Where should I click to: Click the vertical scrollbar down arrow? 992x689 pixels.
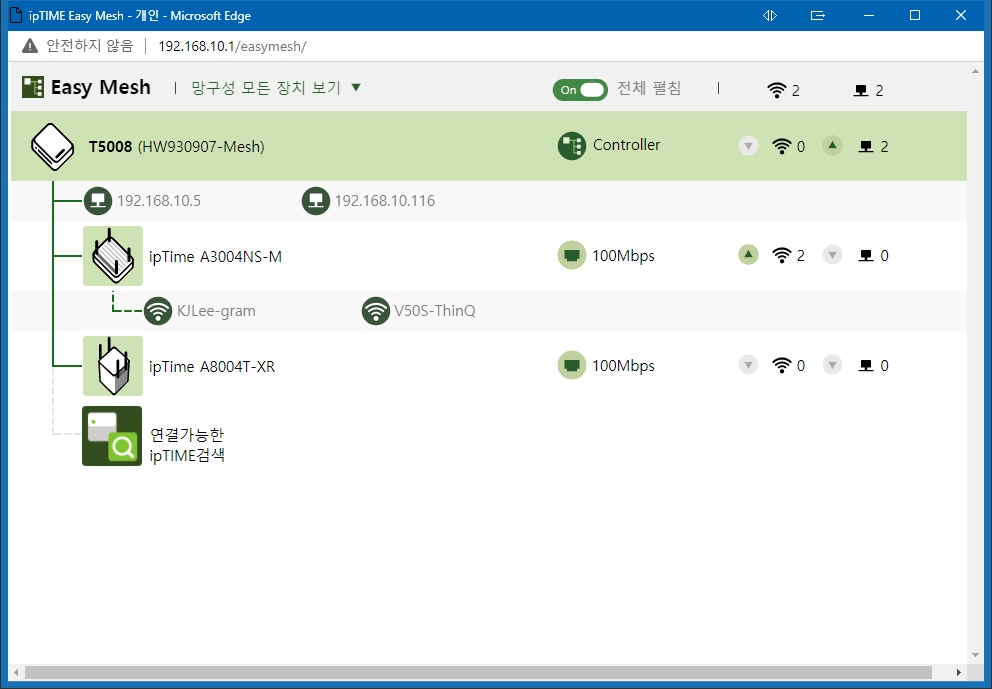click(975, 655)
